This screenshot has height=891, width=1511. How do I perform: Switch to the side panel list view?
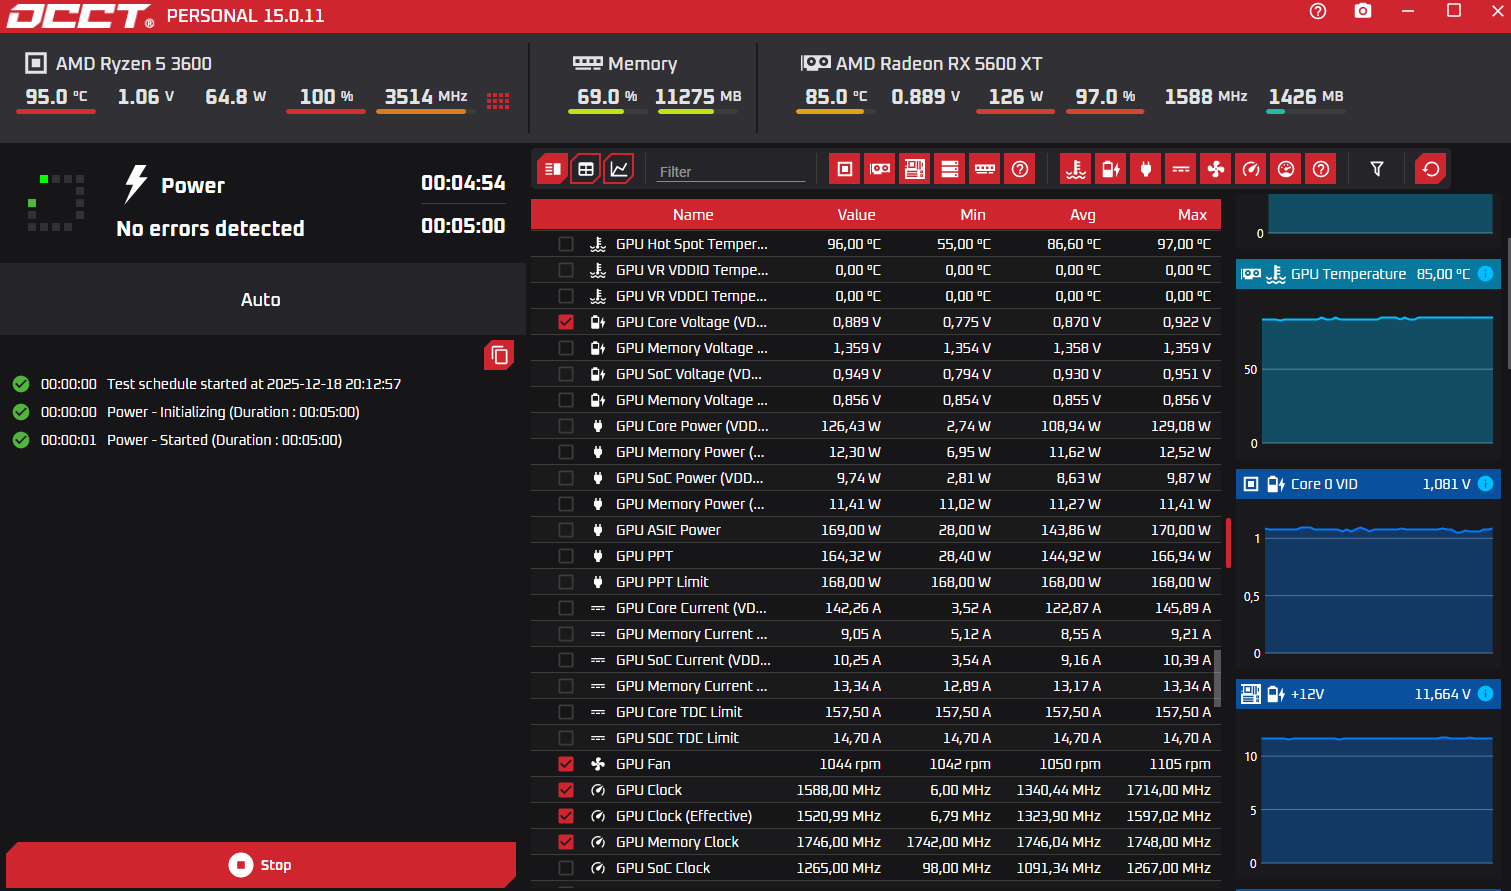(x=552, y=170)
